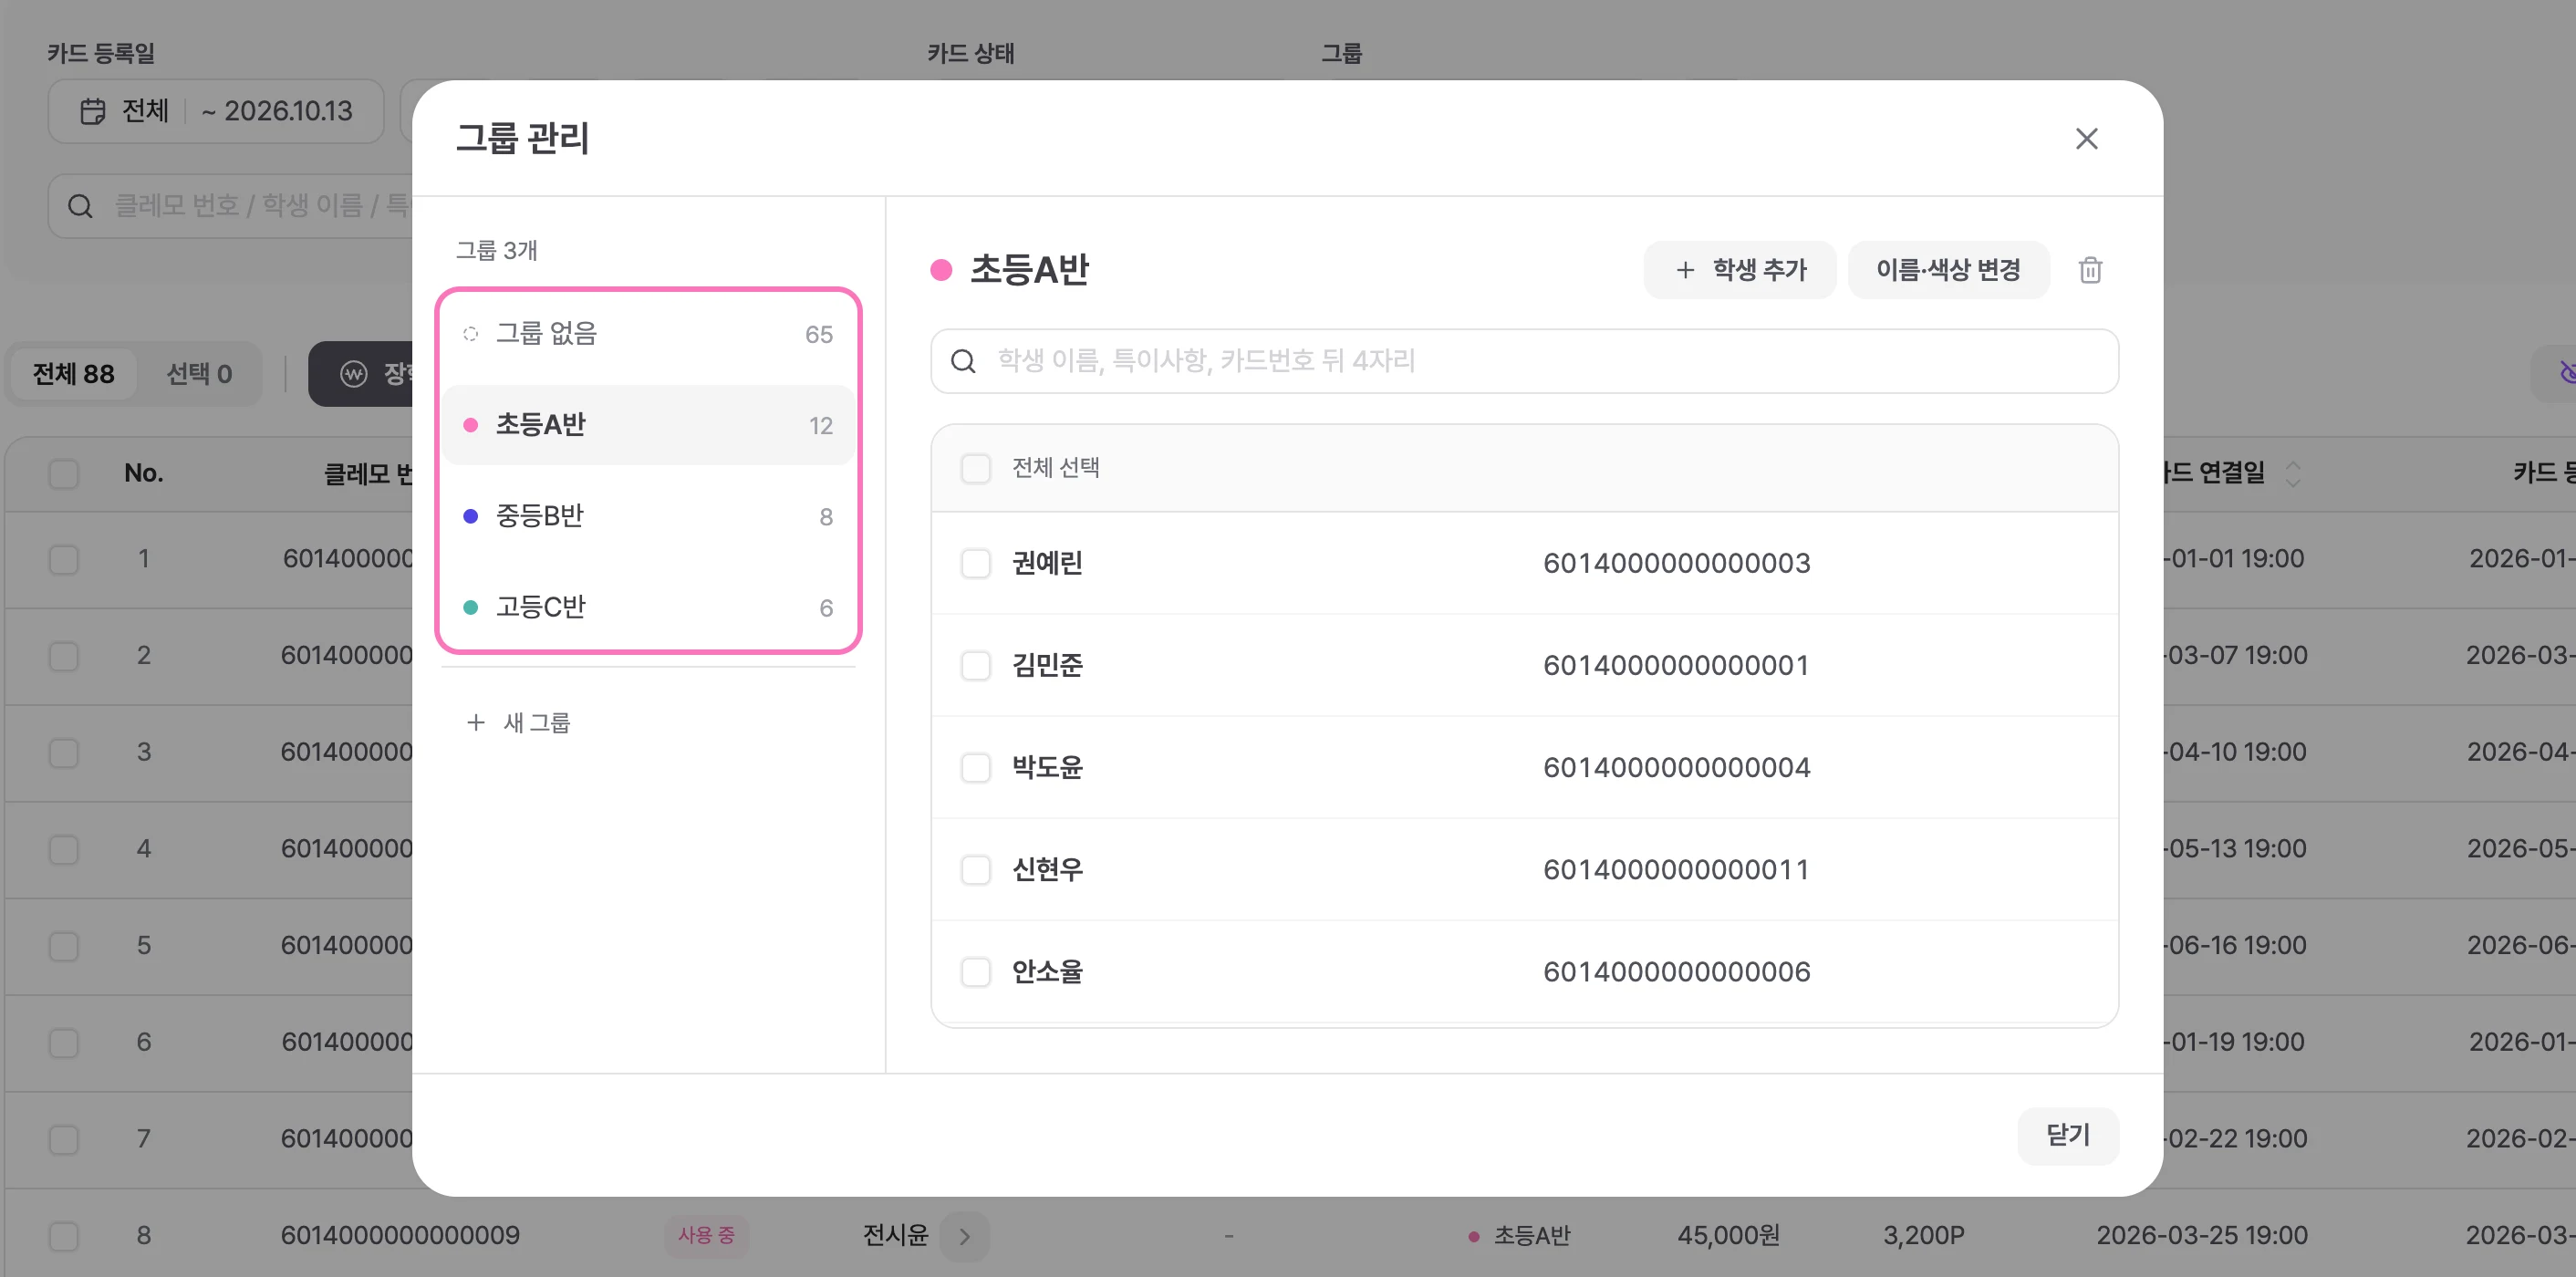Click the 그룹 3개 label
This screenshot has width=2576, height=1277.
coord(497,250)
